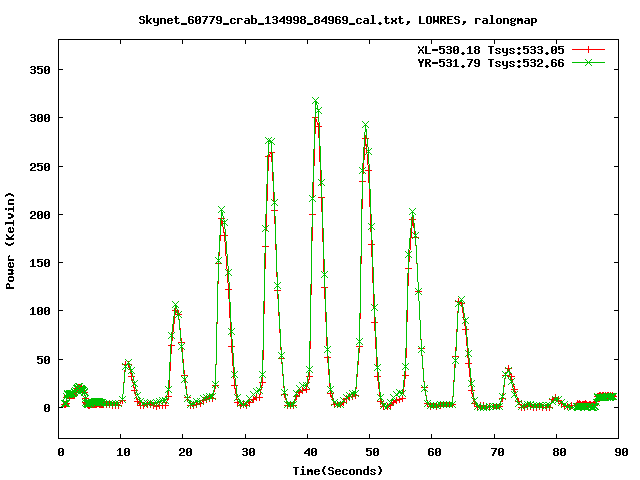The image size is (640, 480).
Task: Click the green YR legend line sample
Action: (x=588, y=62)
